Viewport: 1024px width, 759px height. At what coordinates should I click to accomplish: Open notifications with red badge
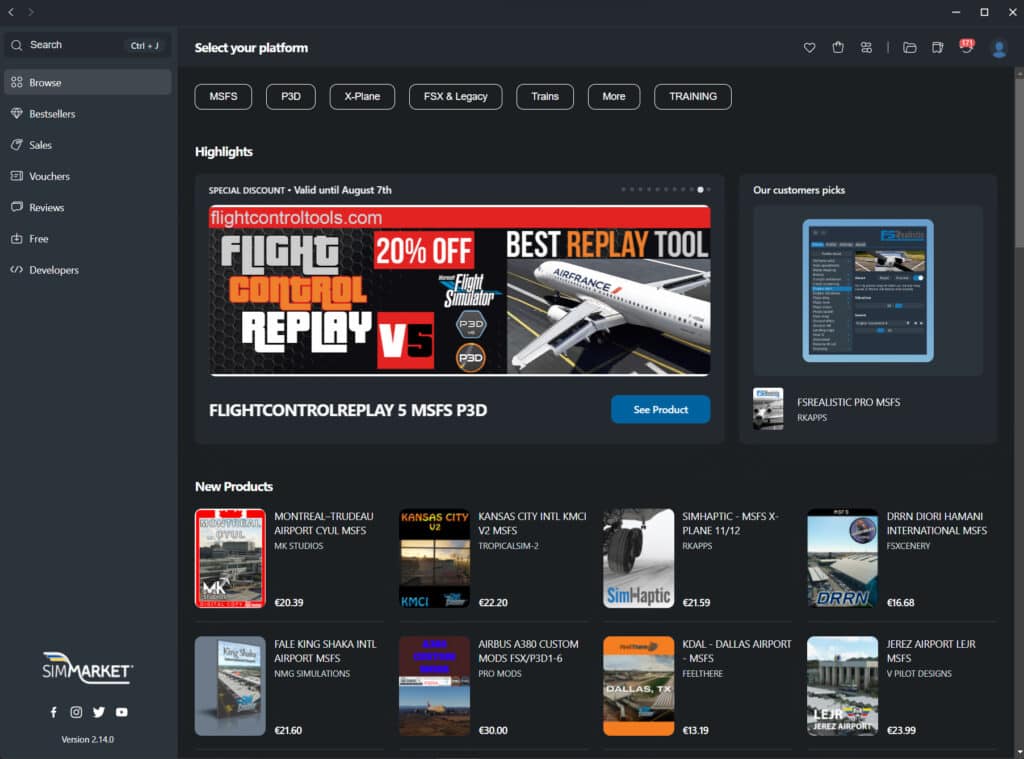[x=965, y=47]
